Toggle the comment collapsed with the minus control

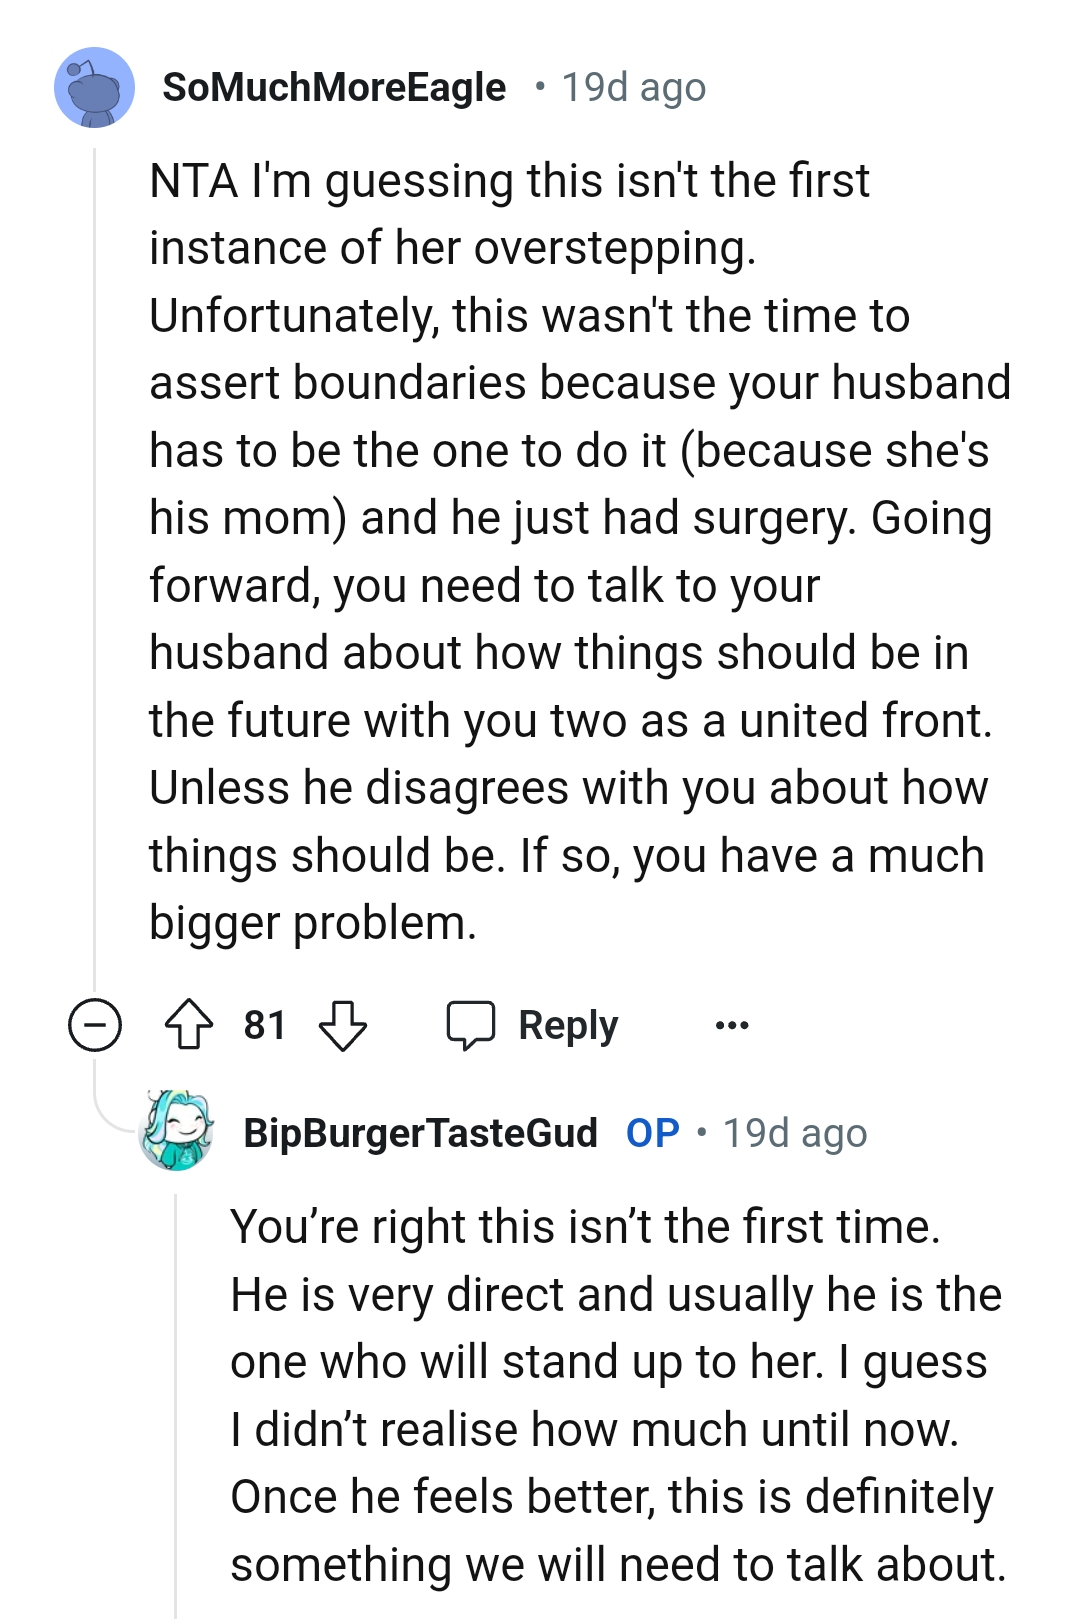96,1024
